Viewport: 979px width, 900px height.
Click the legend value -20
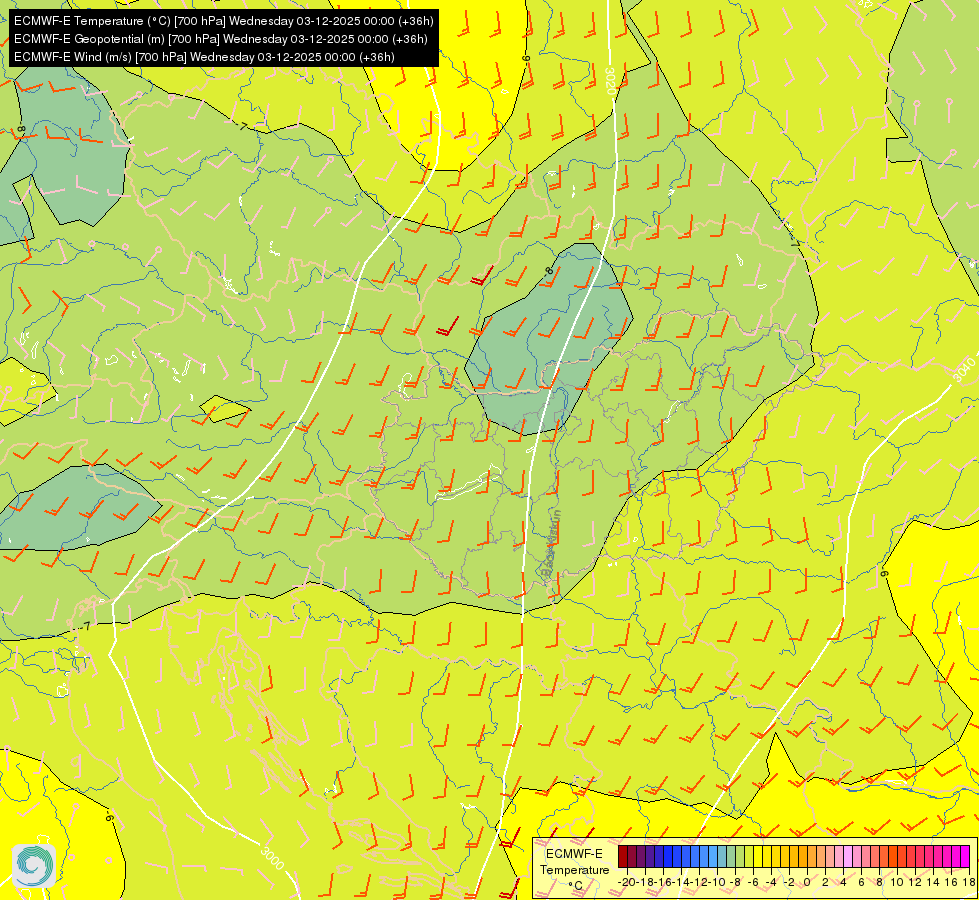[627, 882]
